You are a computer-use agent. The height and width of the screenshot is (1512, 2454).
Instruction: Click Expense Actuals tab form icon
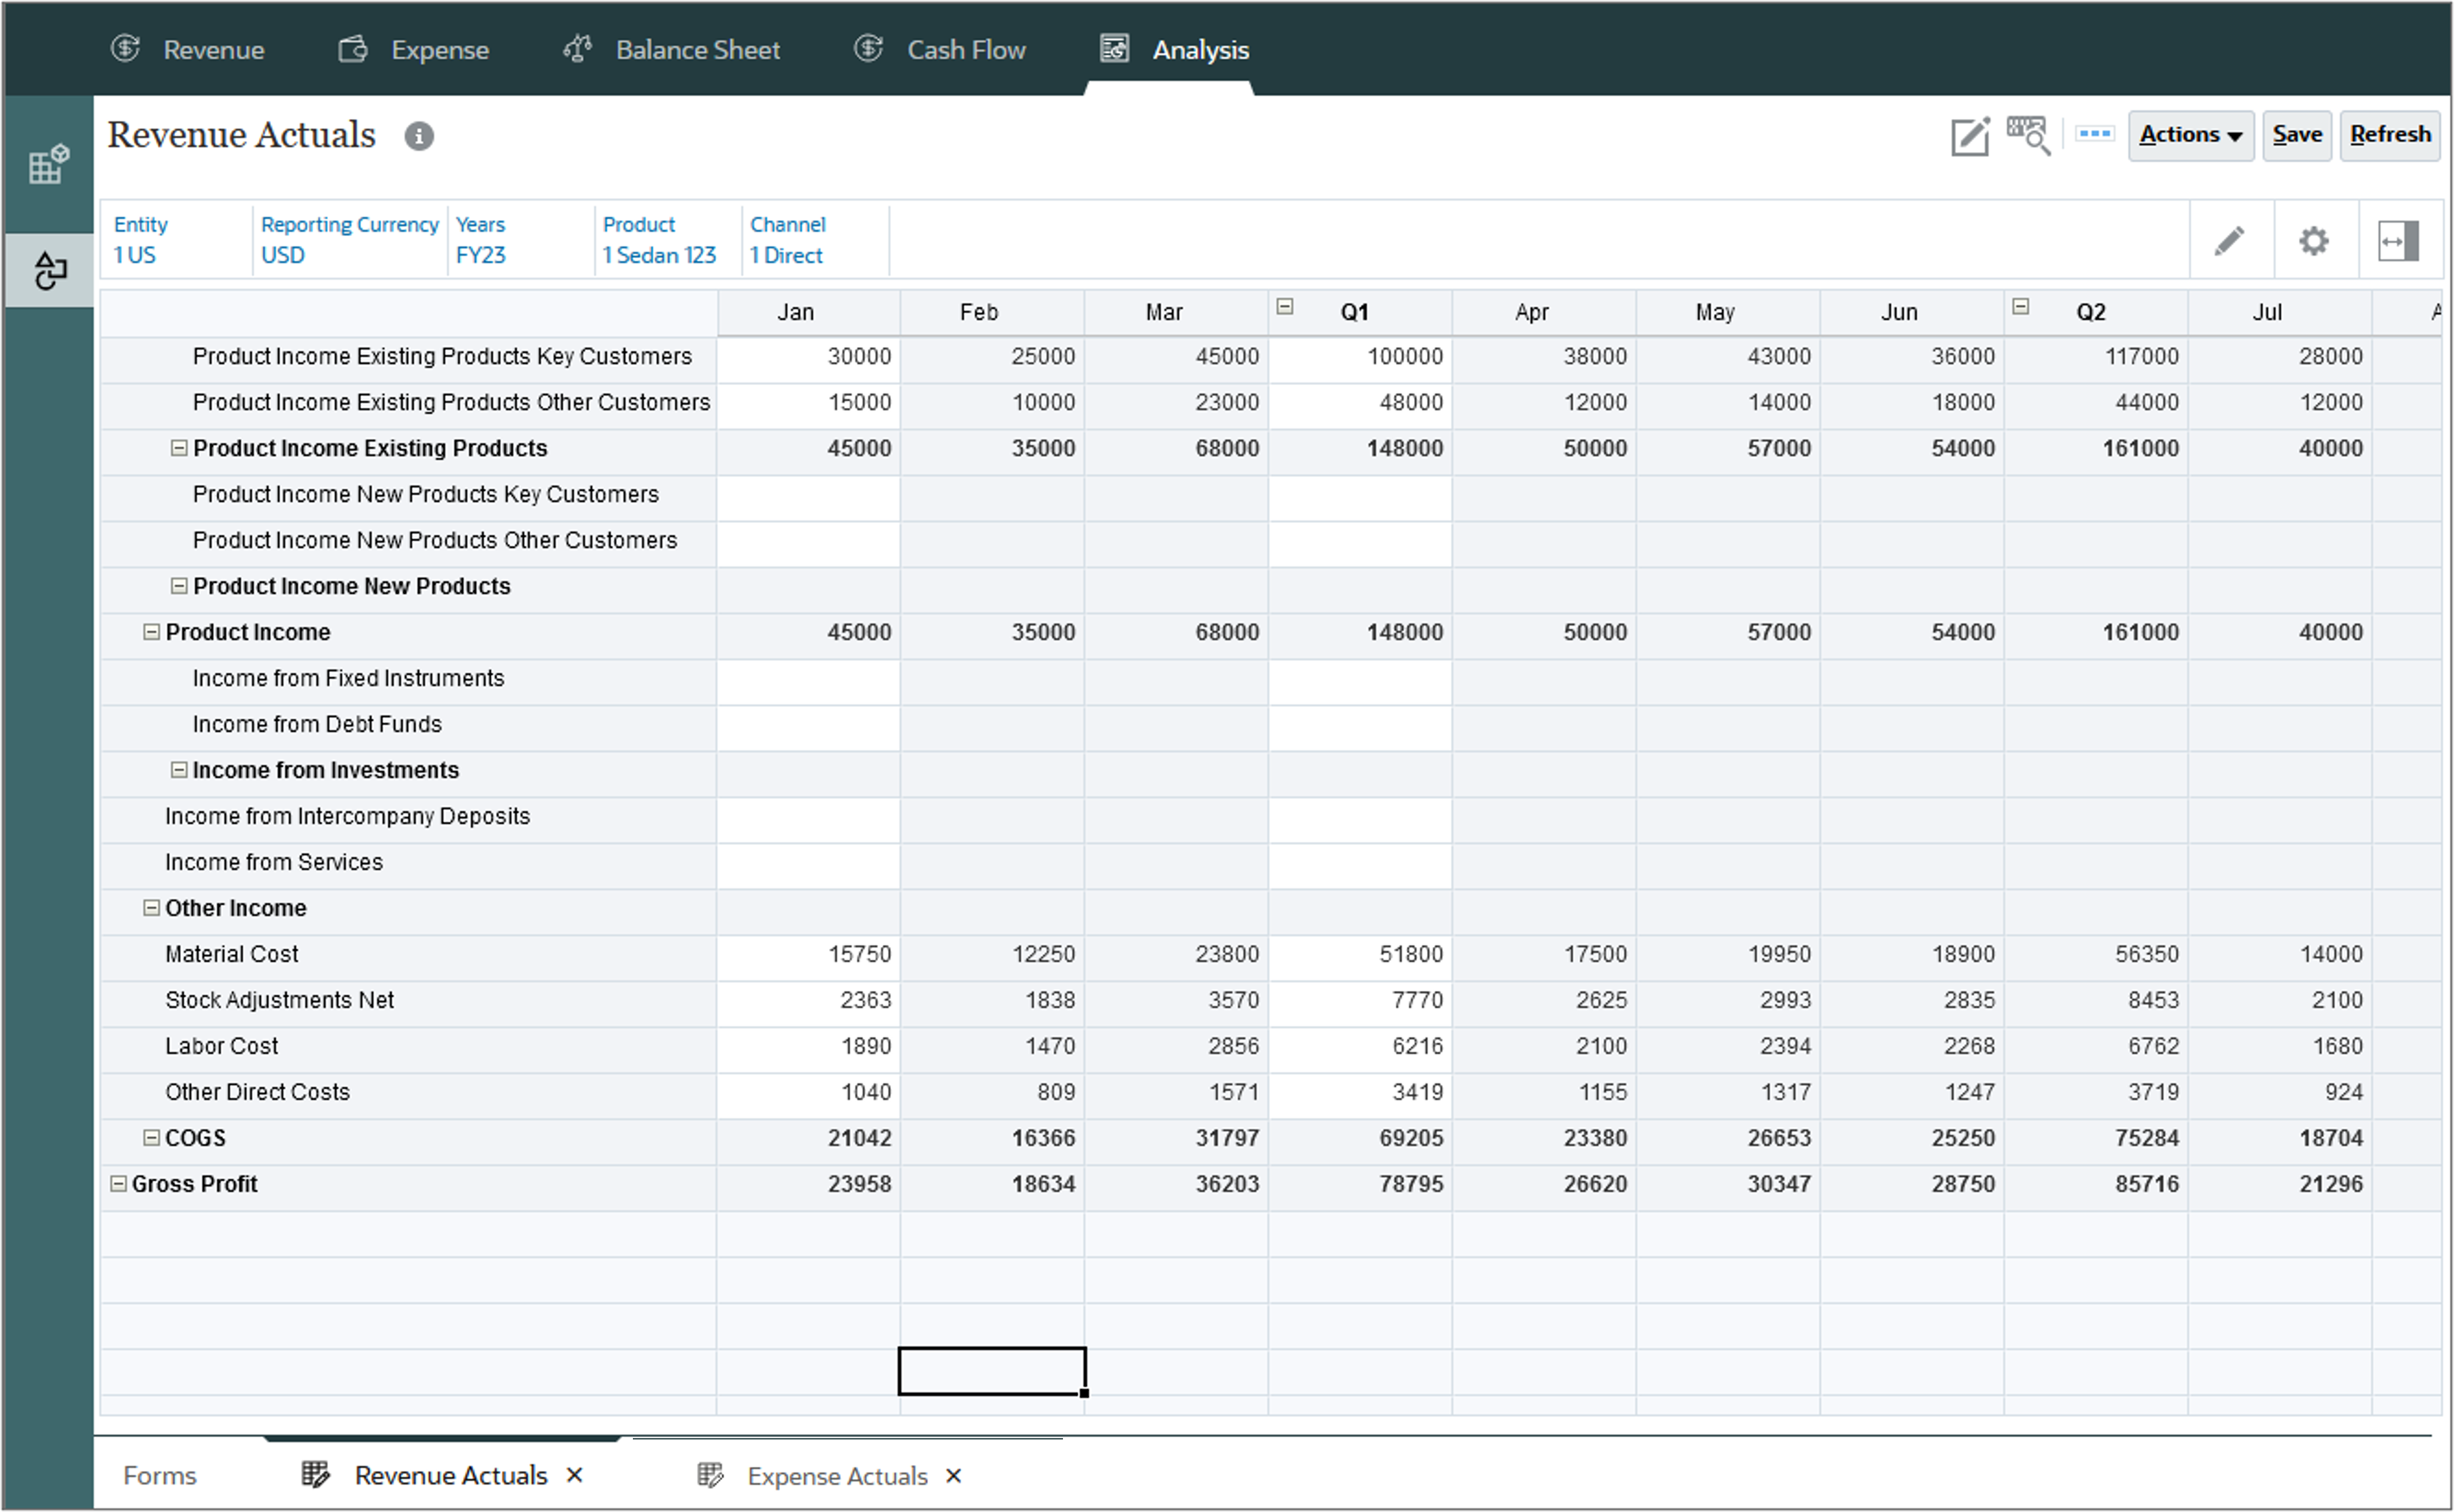(710, 1475)
